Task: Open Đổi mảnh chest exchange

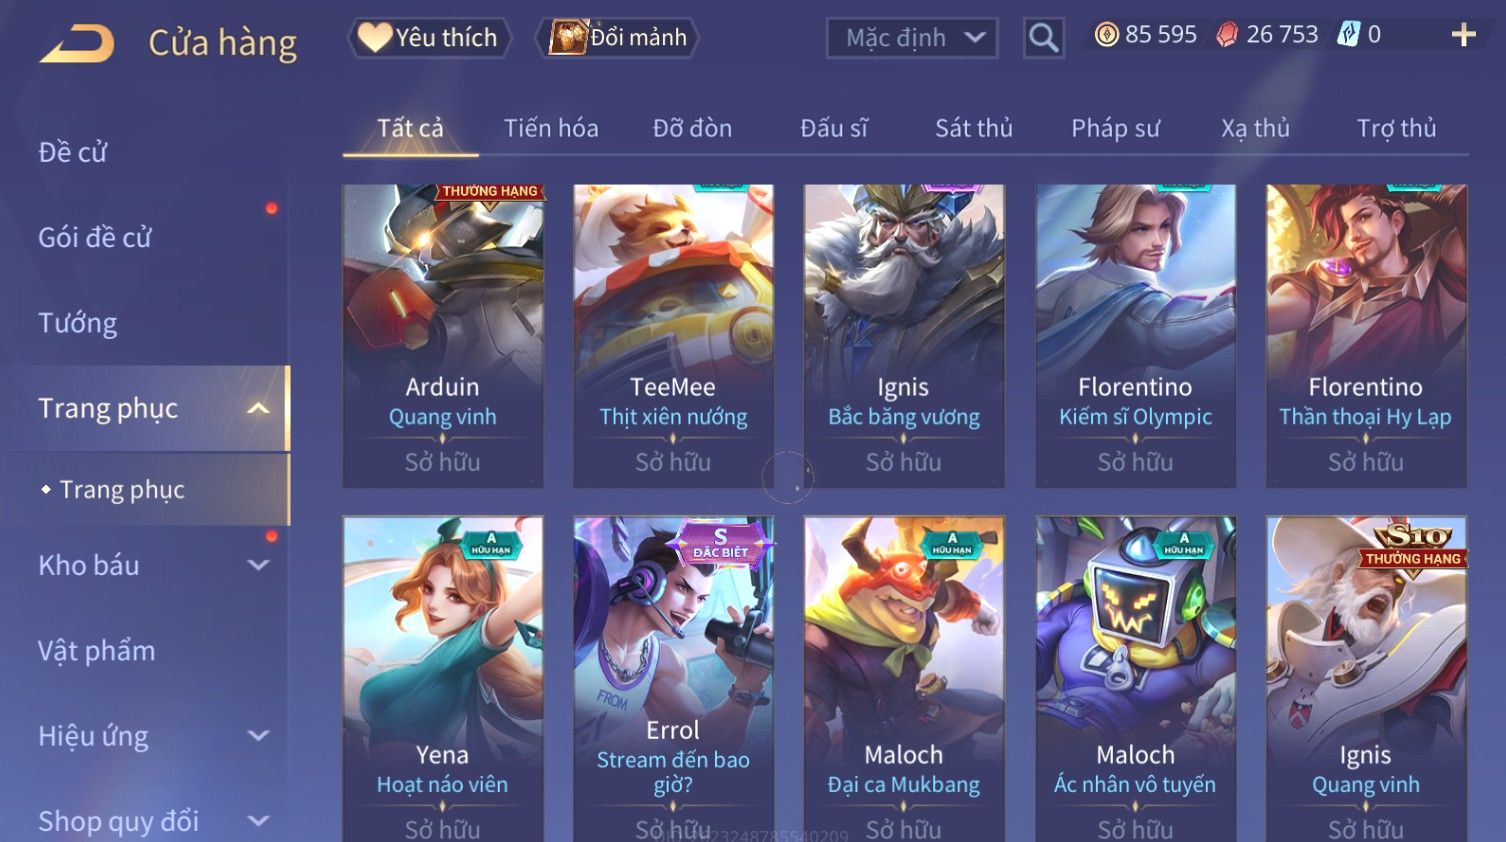Action: (619, 38)
